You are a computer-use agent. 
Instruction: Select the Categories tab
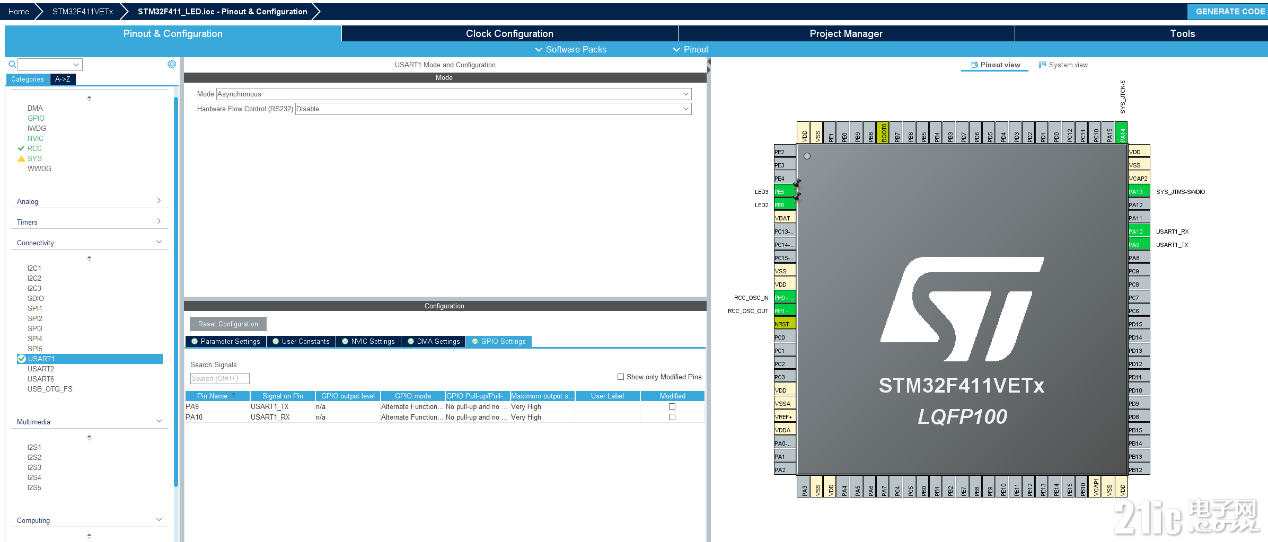point(27,79)
